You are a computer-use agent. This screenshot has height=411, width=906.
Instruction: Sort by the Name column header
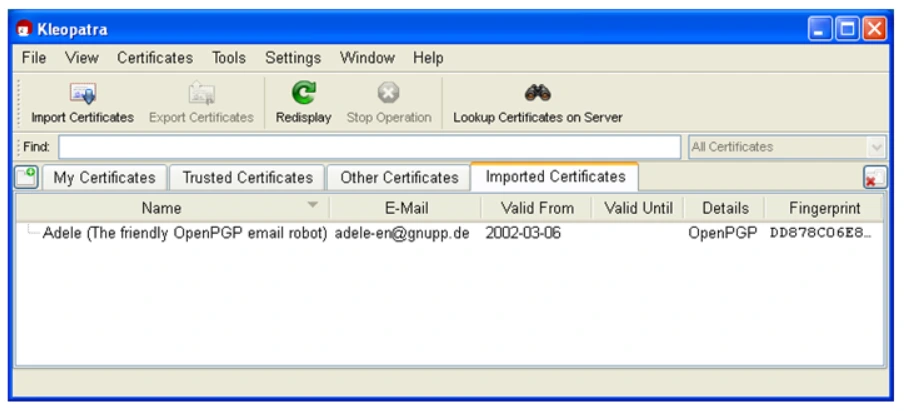(172, 208)
